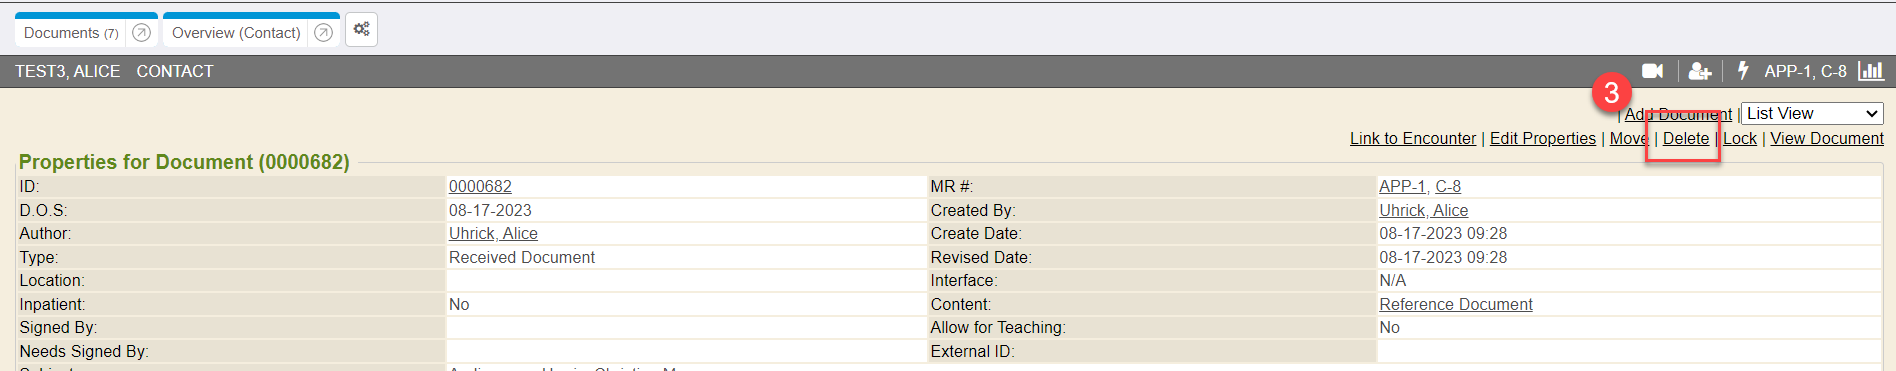The height and width of the screenshot is (371, 1896).
Task: Click the Move link
Action: [x=1628, y=138]
